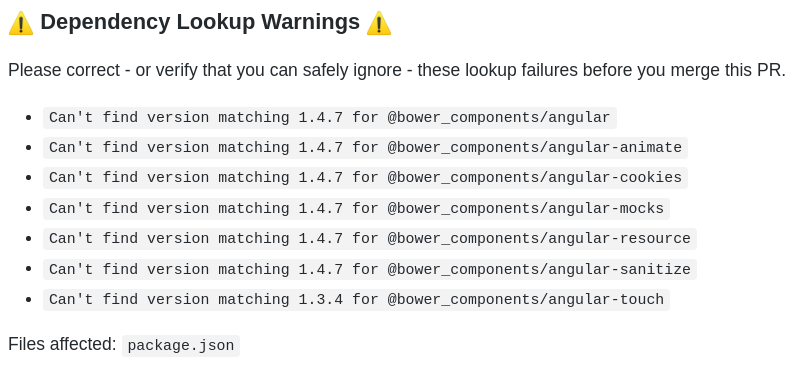
Task: Click the bullet before angular-sanitize entry
Action: (x=29, y=269)
